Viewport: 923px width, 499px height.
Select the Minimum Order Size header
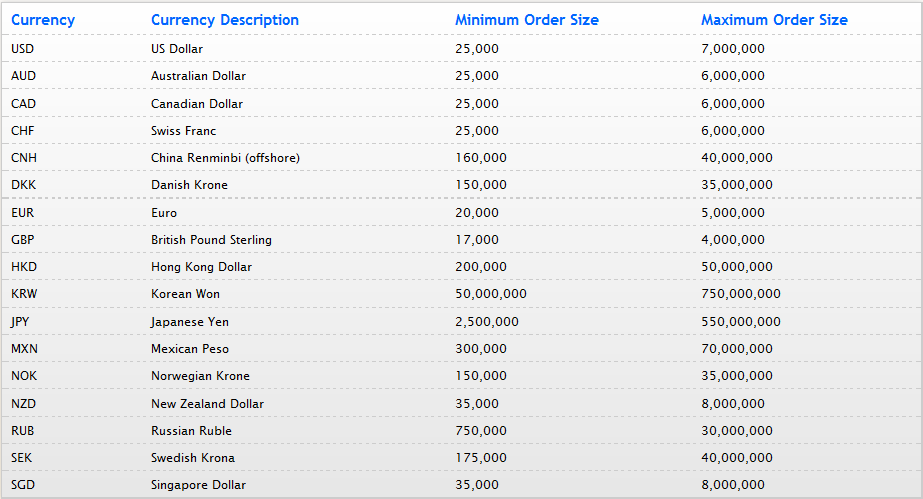[x=527, y=20]
